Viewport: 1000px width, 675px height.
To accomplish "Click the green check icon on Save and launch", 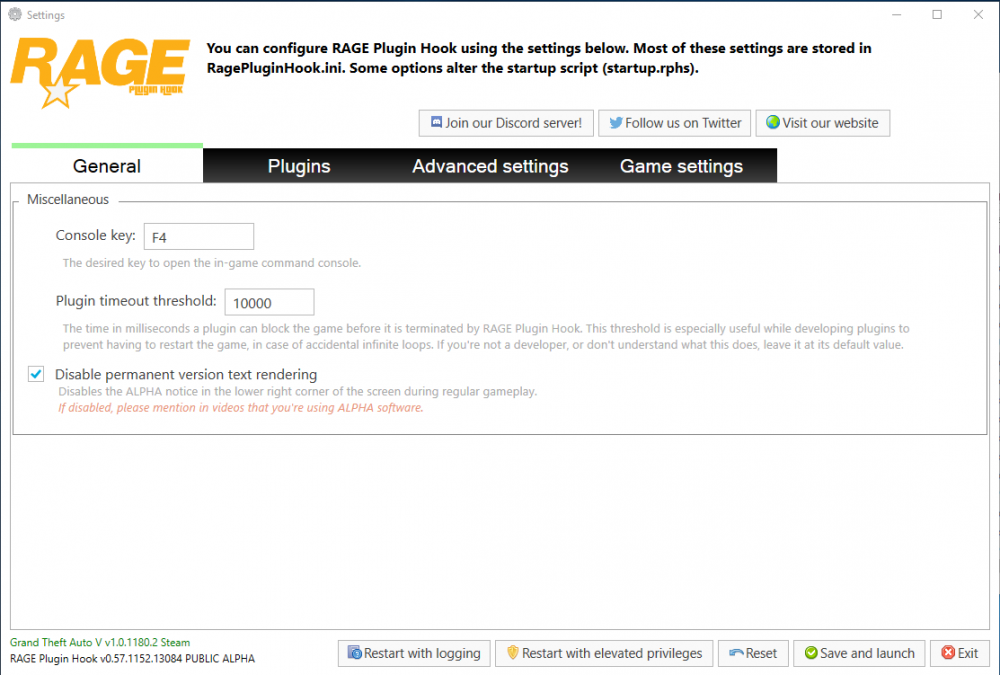I will (811, 653).
